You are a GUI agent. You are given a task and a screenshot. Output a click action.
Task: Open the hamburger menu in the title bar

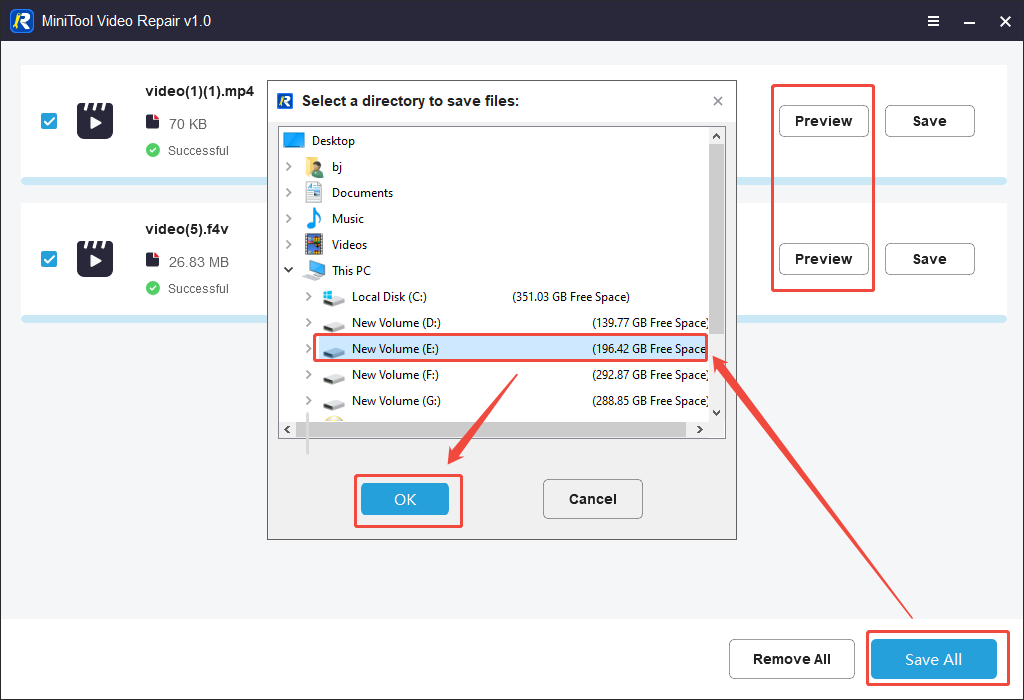pos(933,20)
